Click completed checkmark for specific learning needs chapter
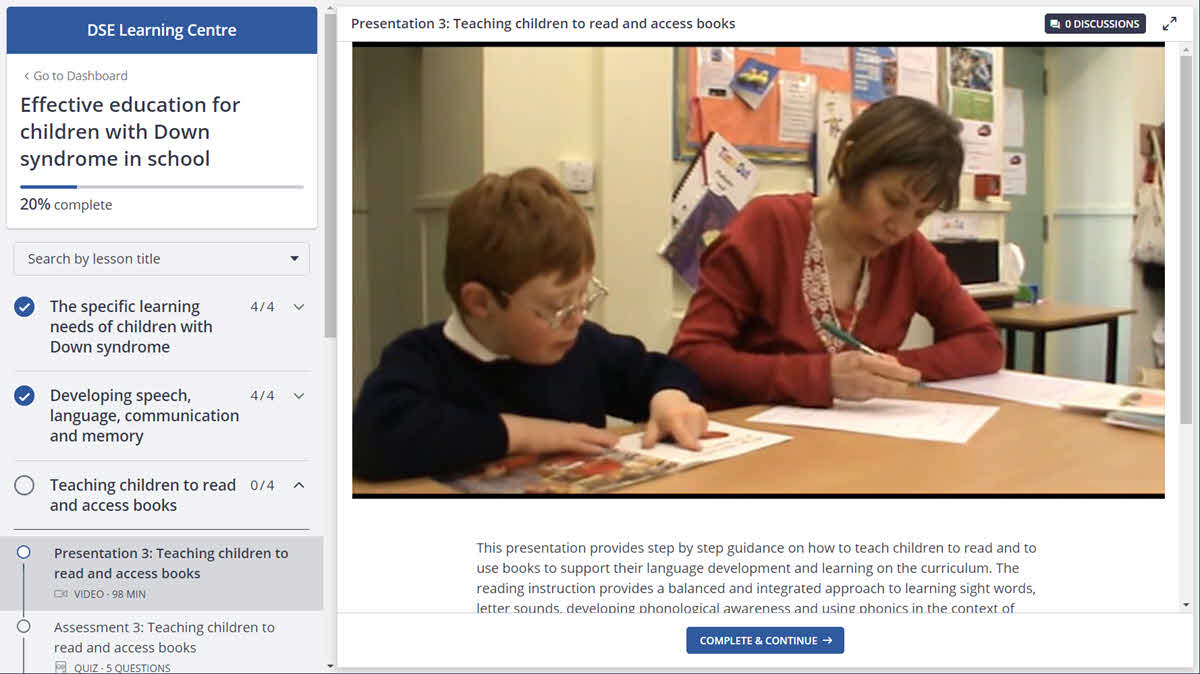The height and width of the screenshot is (674, 1200). [24, 307]
